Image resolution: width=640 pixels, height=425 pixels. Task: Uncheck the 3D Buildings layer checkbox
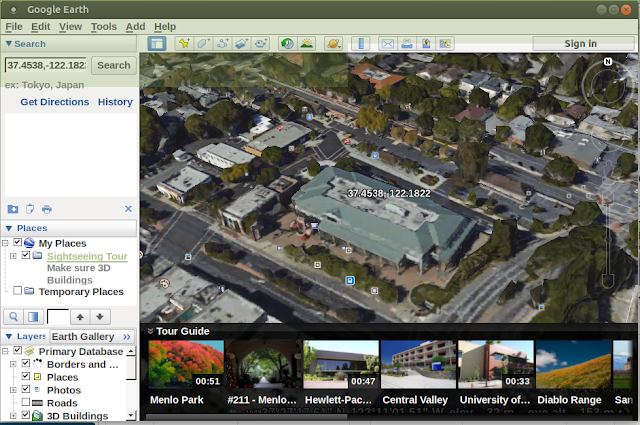26,415
